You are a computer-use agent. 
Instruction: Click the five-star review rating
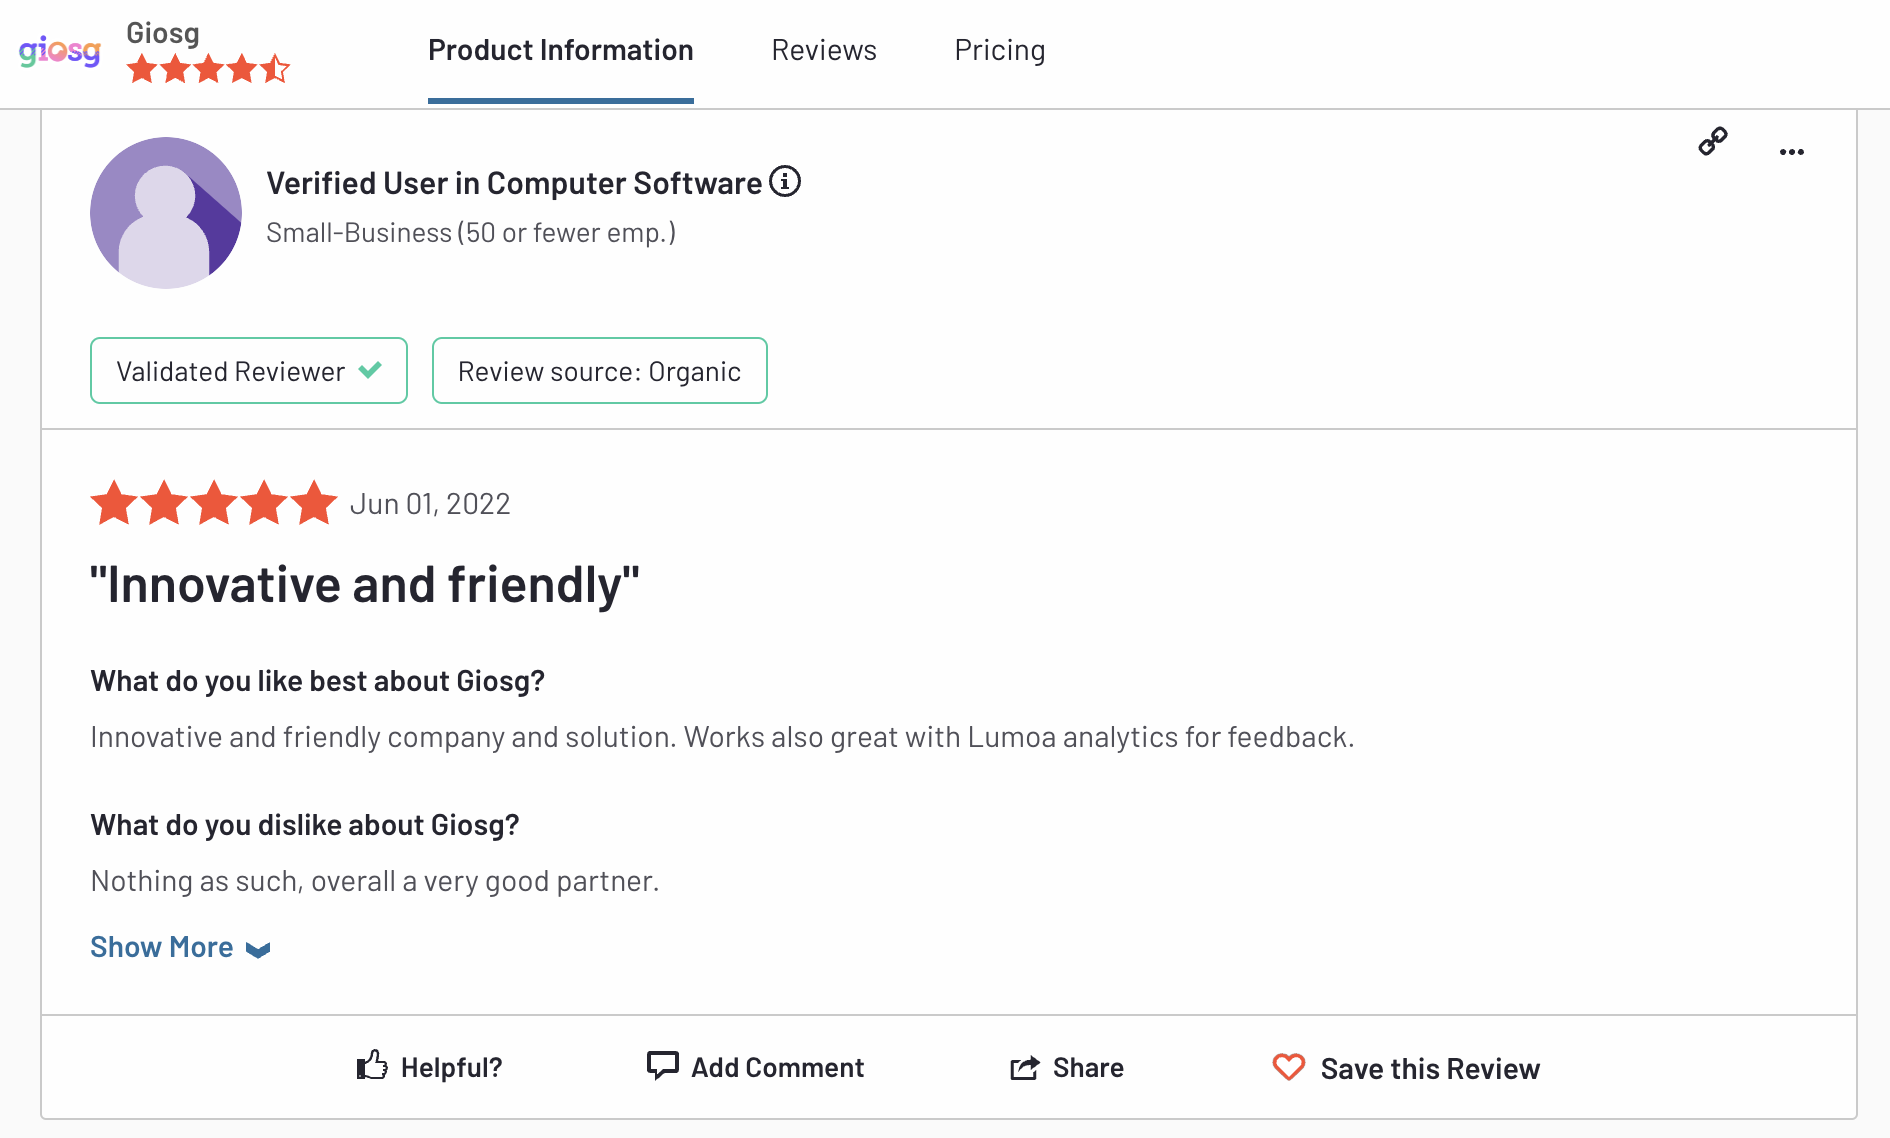(x=214, y=503)
